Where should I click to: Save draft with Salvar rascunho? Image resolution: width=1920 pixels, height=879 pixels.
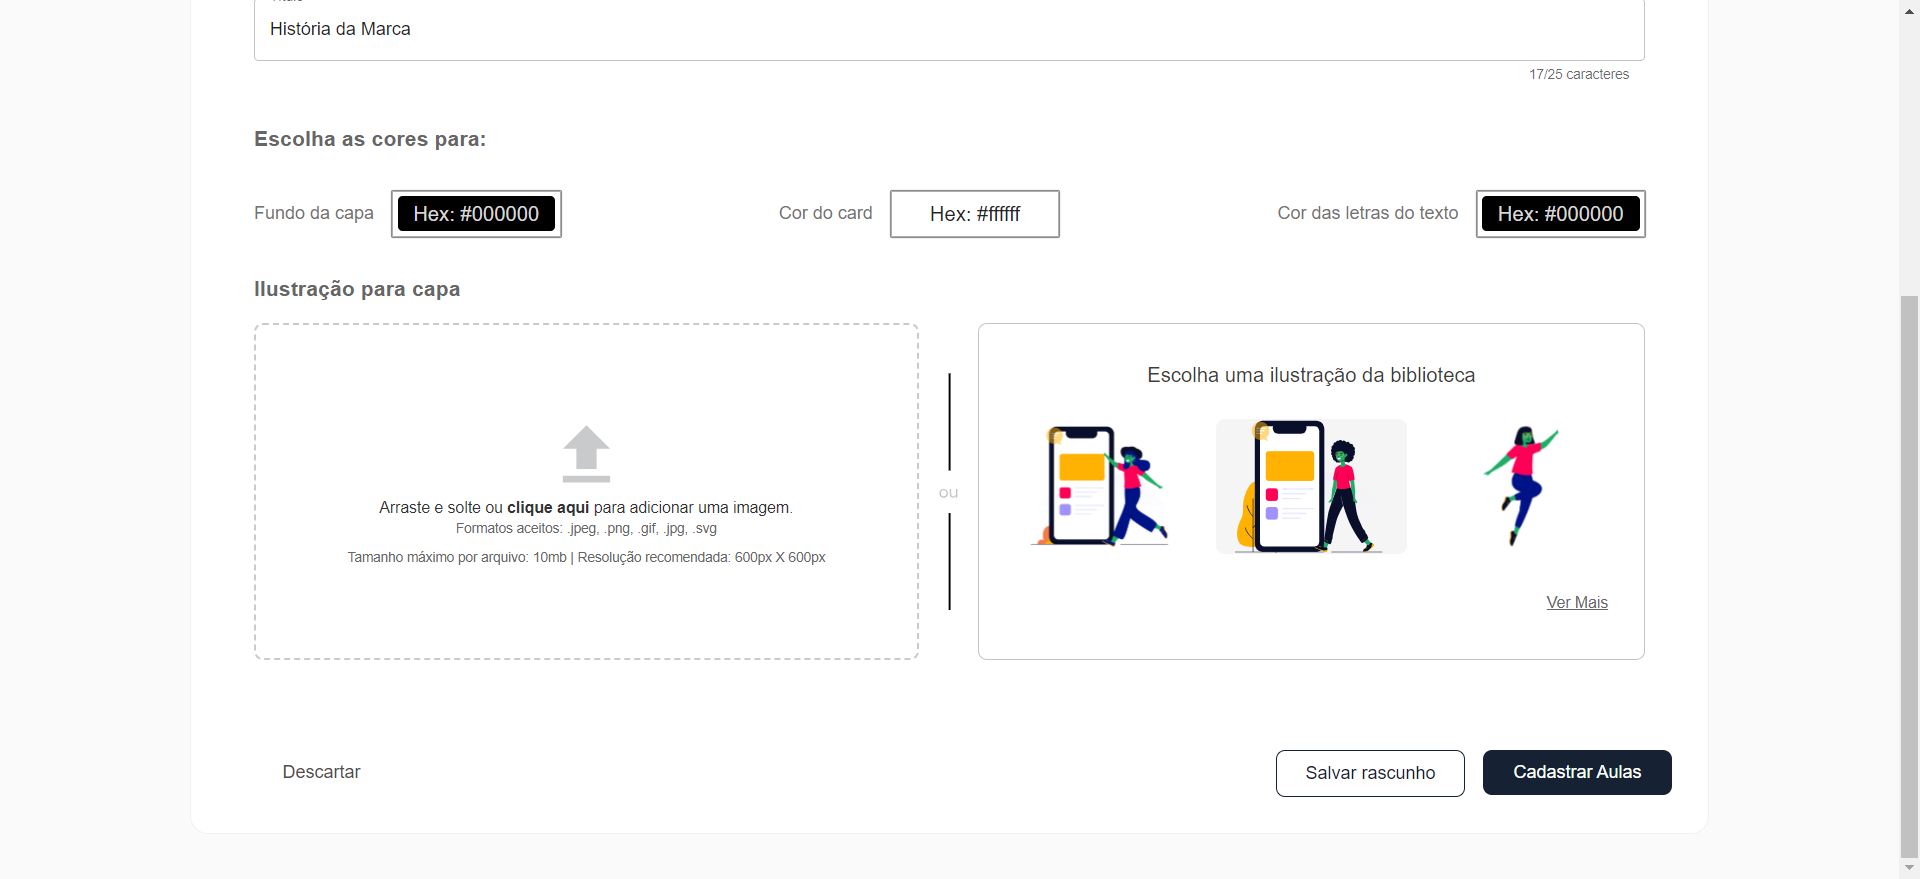point(1370,773)
